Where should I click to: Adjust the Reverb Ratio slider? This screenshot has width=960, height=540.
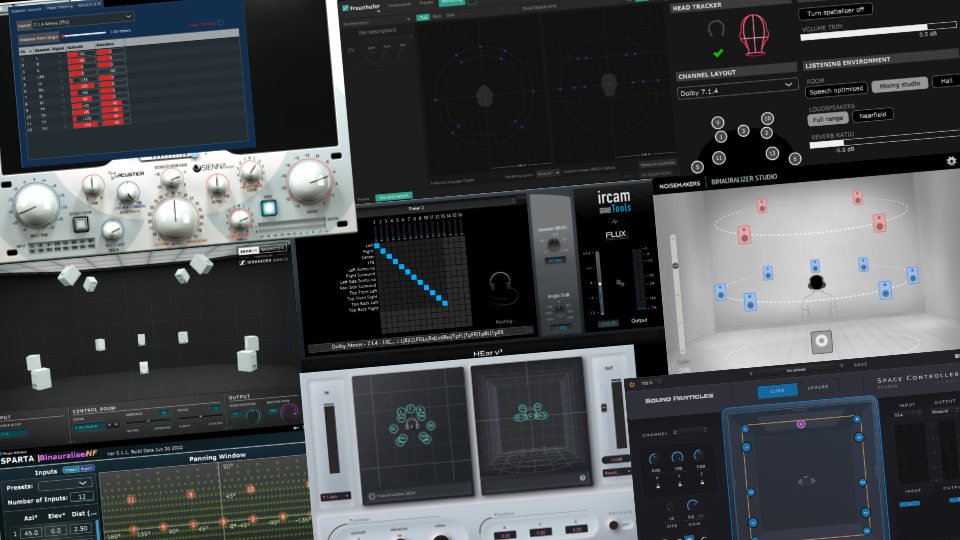[x=885, y=140]
